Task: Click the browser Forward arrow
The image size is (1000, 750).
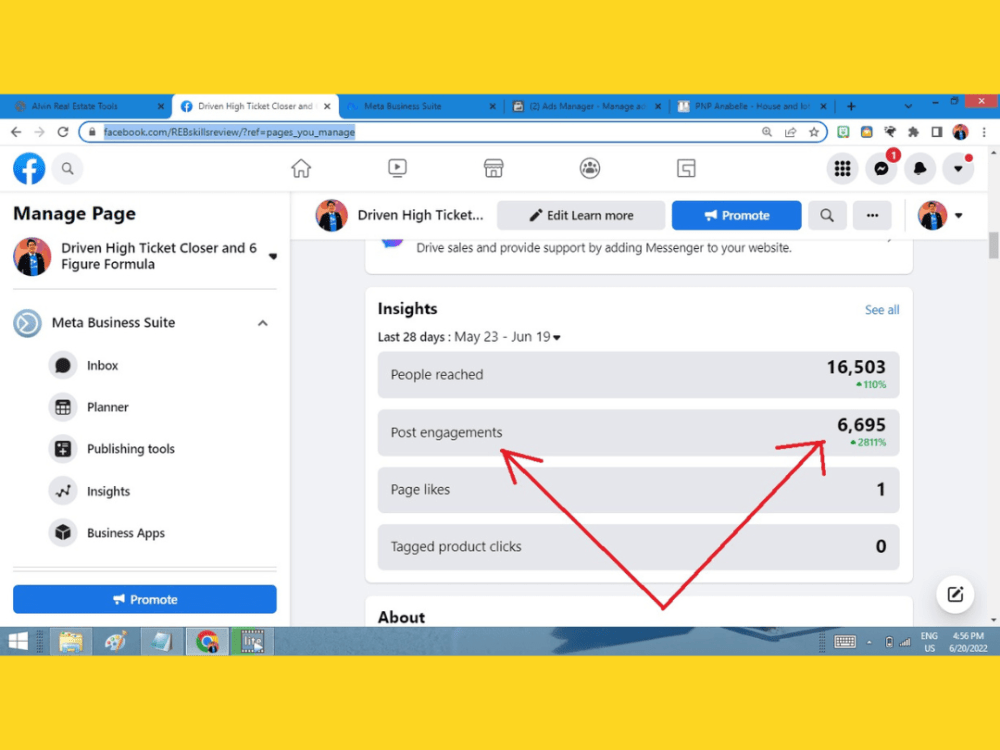Action: 40,132
